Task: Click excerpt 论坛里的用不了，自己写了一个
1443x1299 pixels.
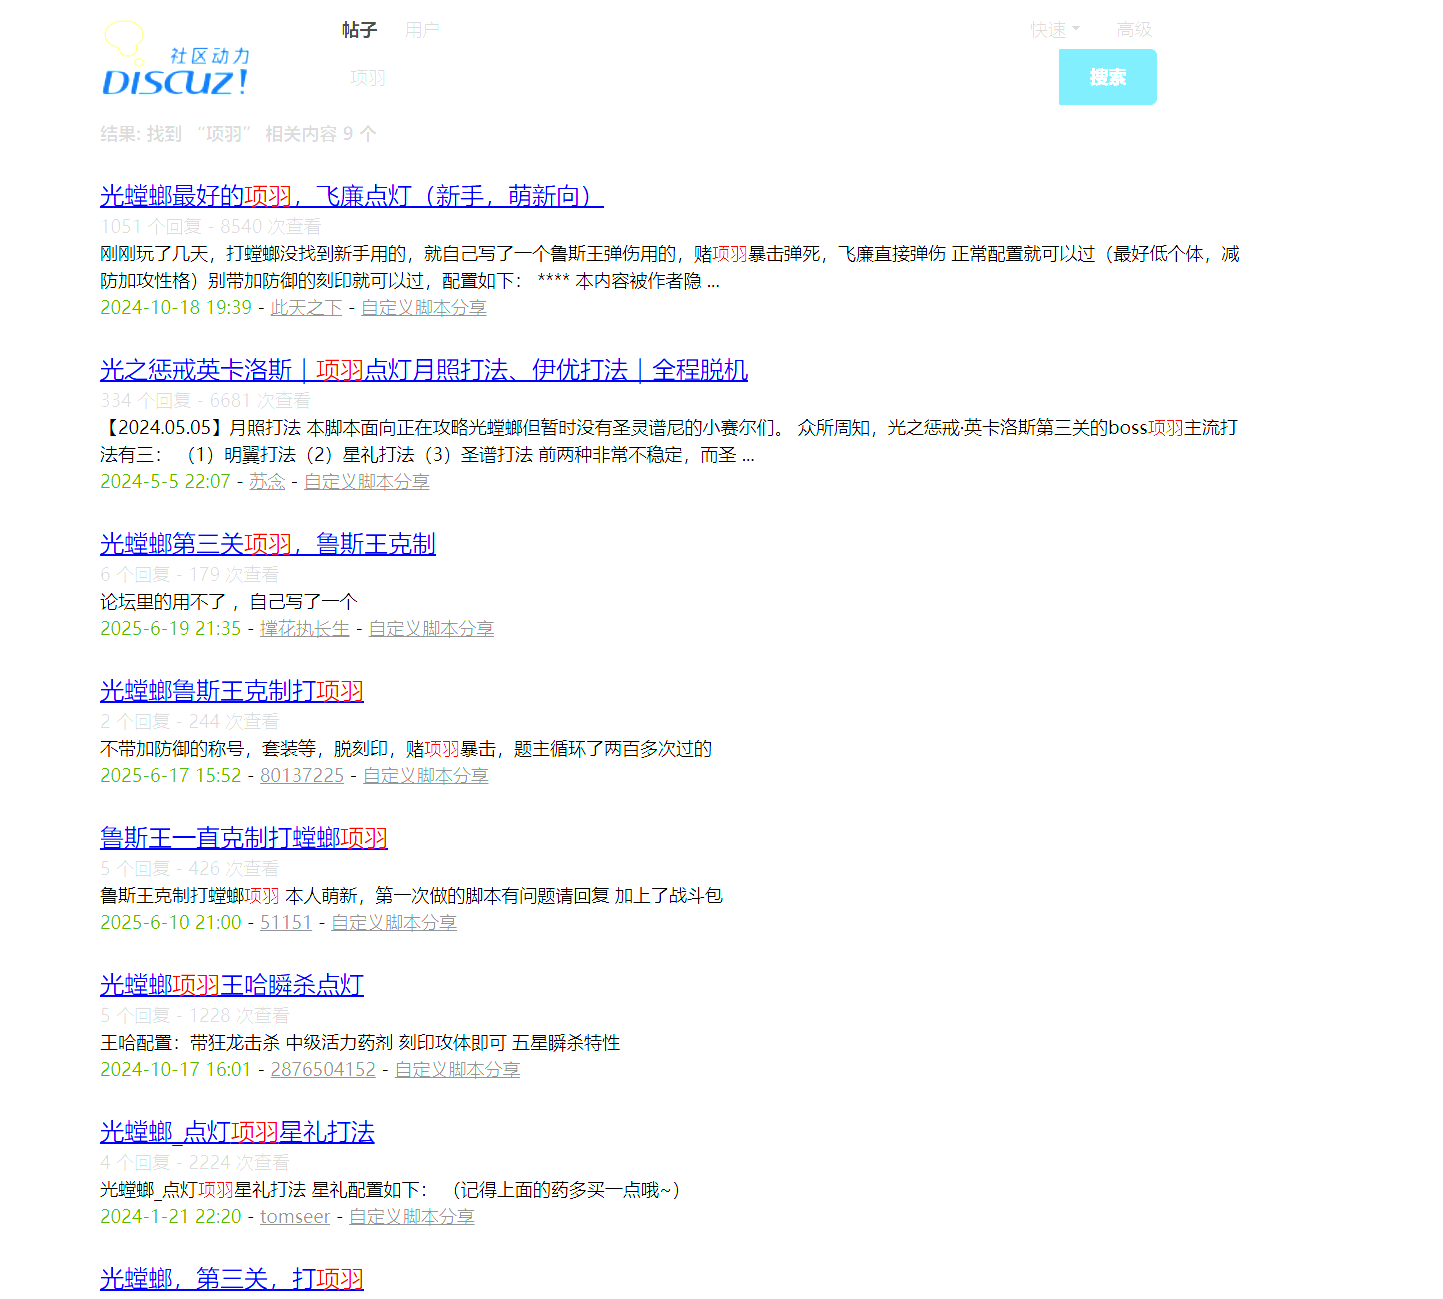Action: coord(229,602)
